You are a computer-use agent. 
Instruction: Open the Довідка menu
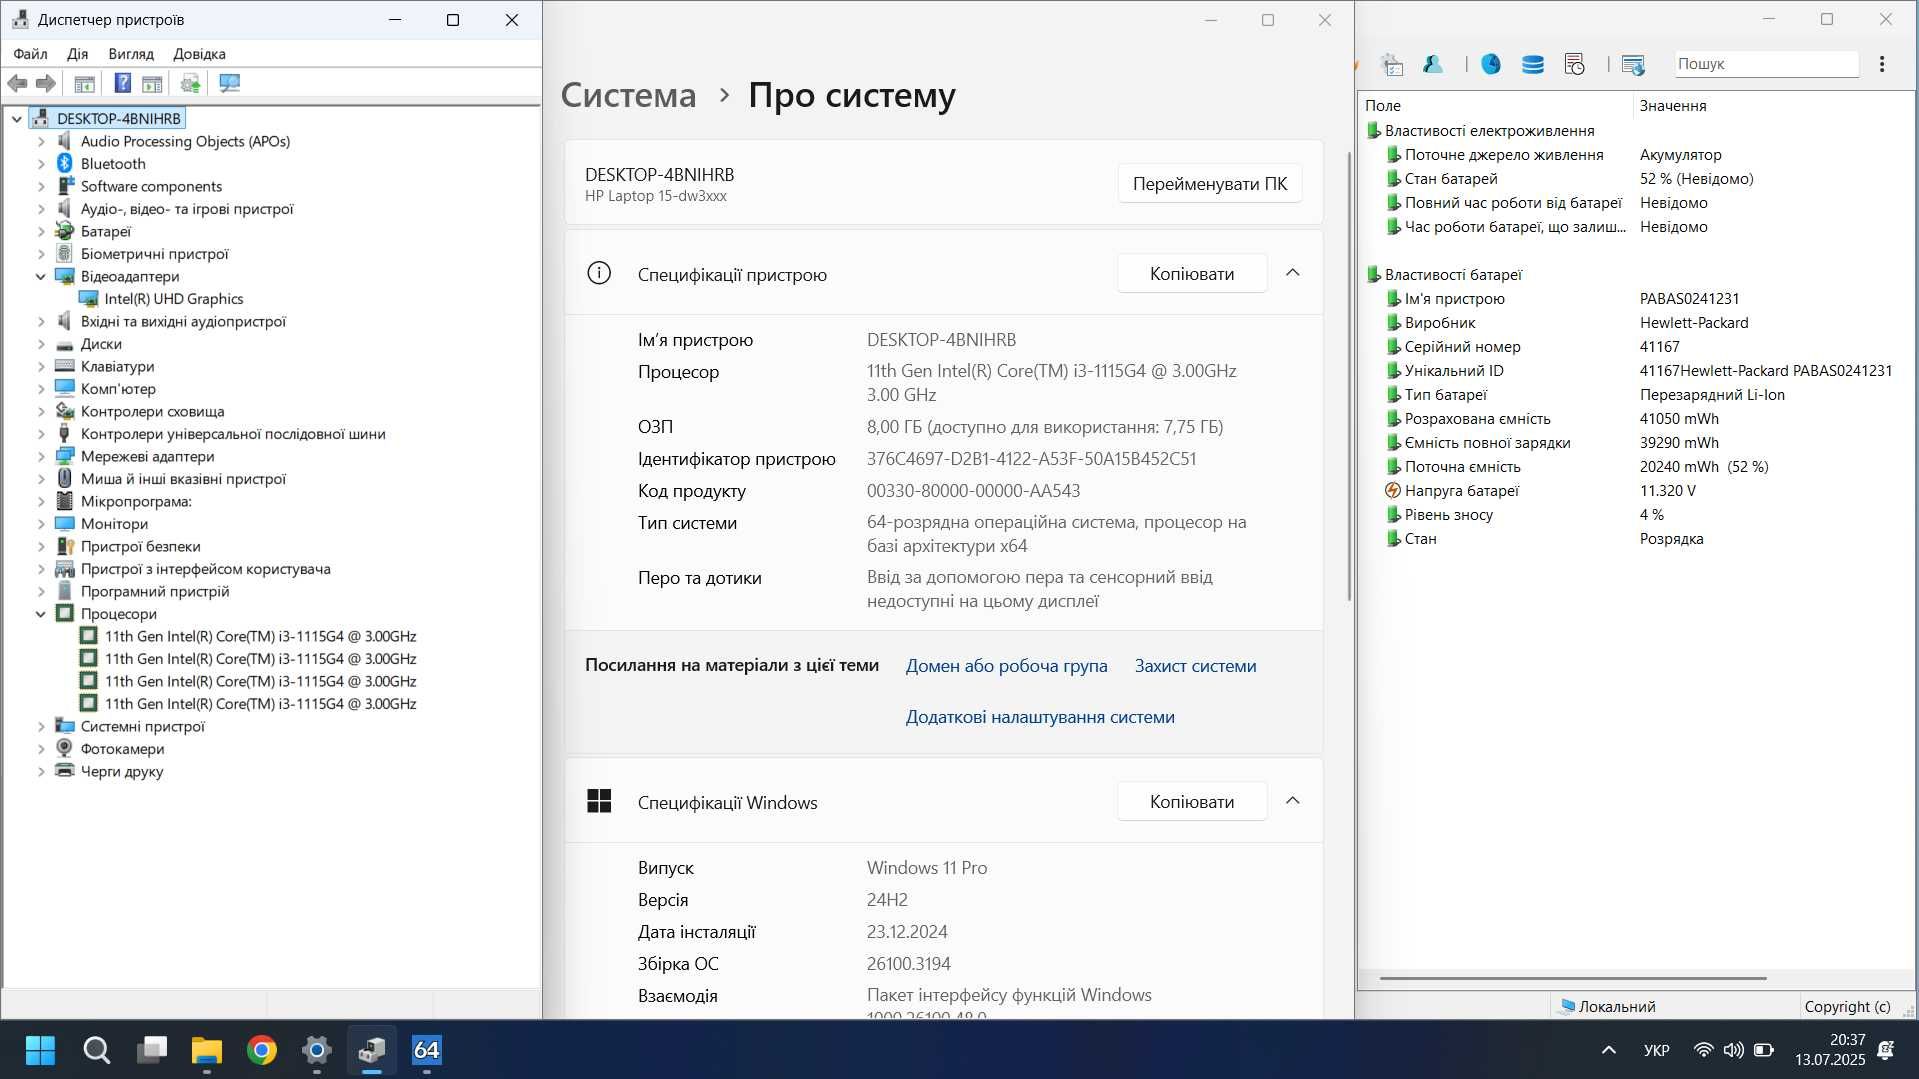pyautogui.click(x=199, y=54)
